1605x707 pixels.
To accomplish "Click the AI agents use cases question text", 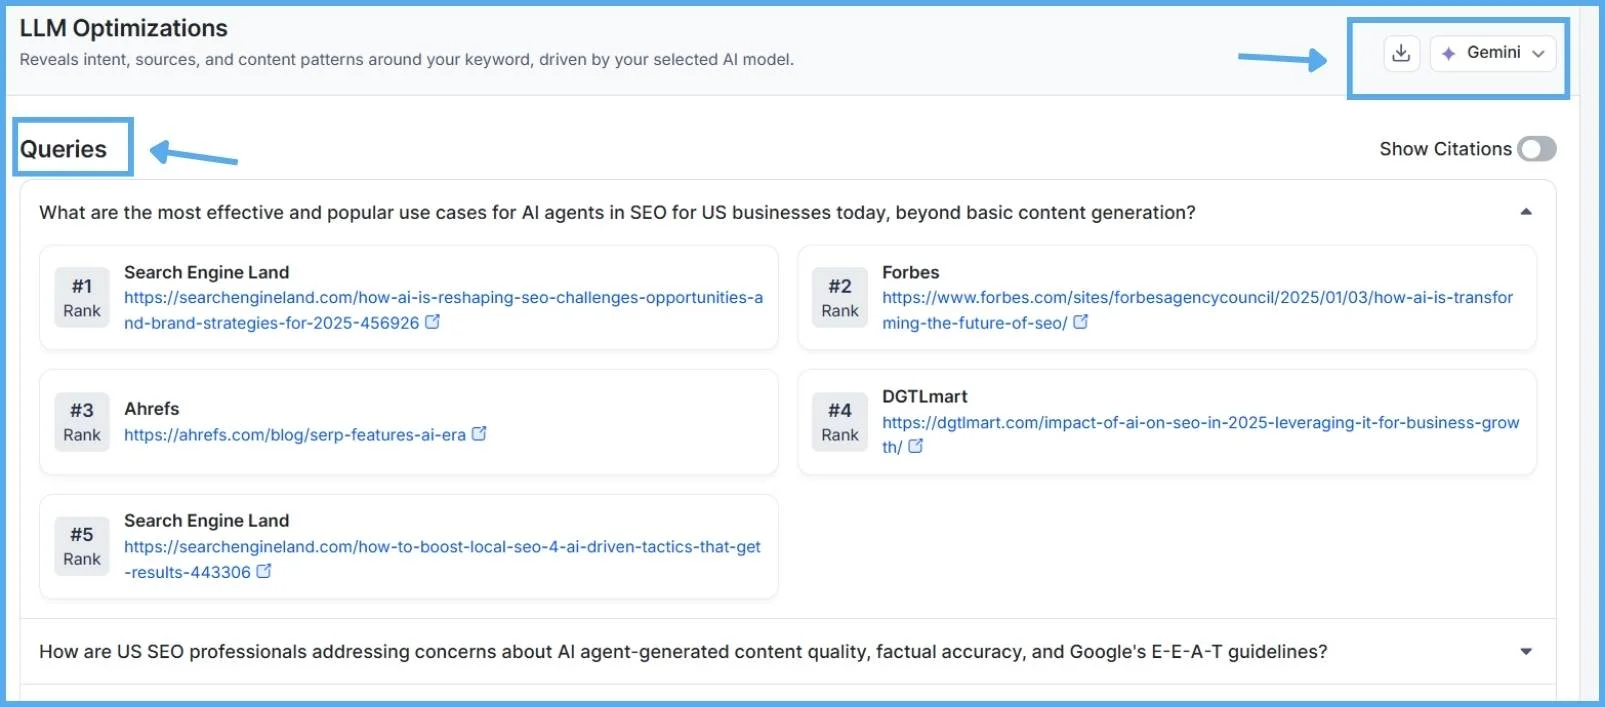I will click(617, 212).
